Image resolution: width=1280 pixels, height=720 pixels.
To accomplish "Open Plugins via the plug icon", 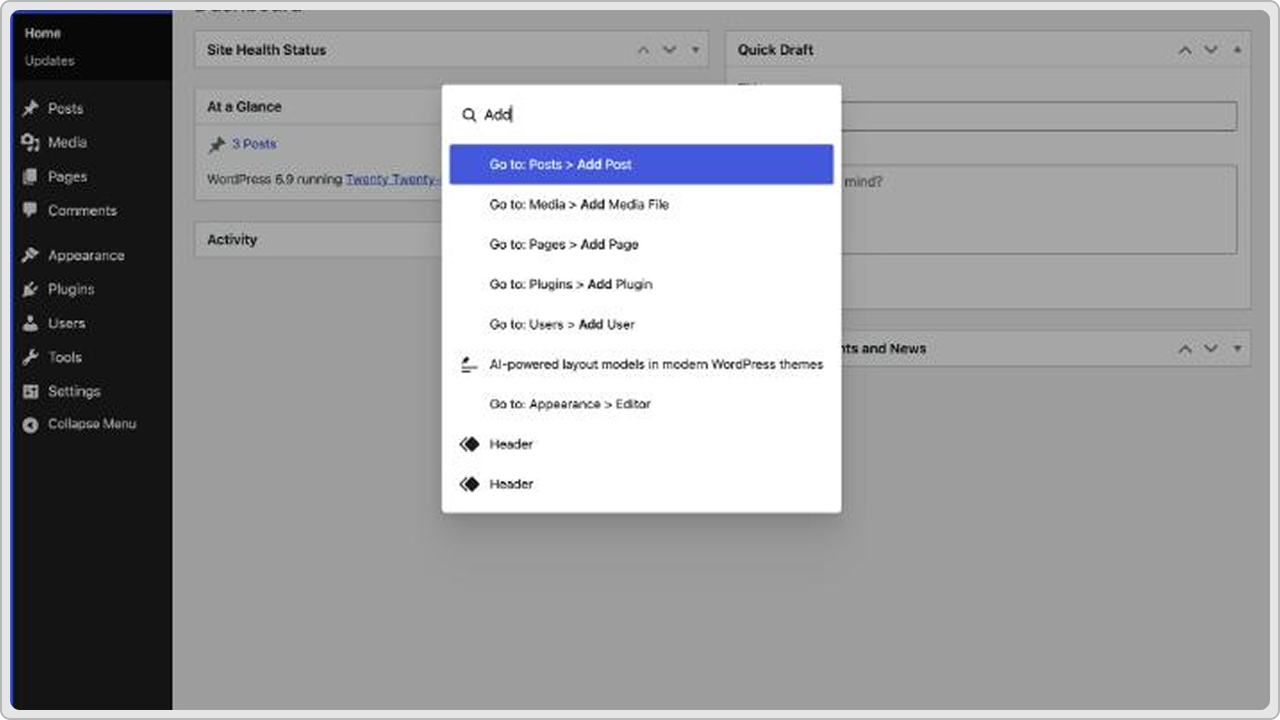I will click(x=28, y=289).
